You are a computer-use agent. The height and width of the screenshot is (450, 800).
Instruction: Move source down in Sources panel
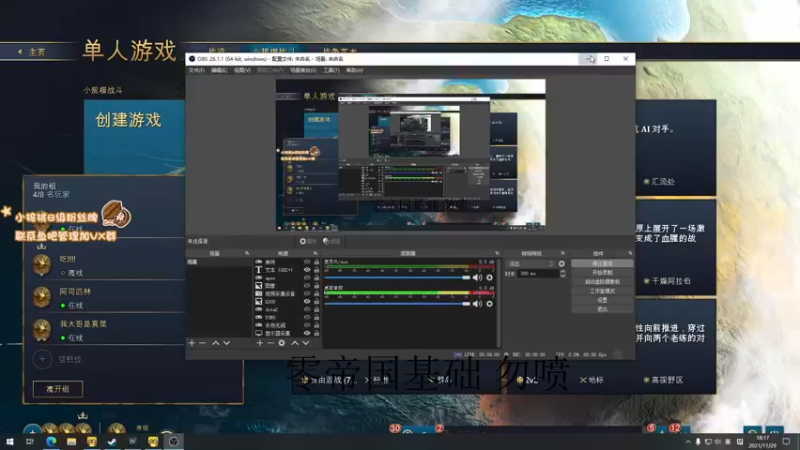(x=306, y=343)
